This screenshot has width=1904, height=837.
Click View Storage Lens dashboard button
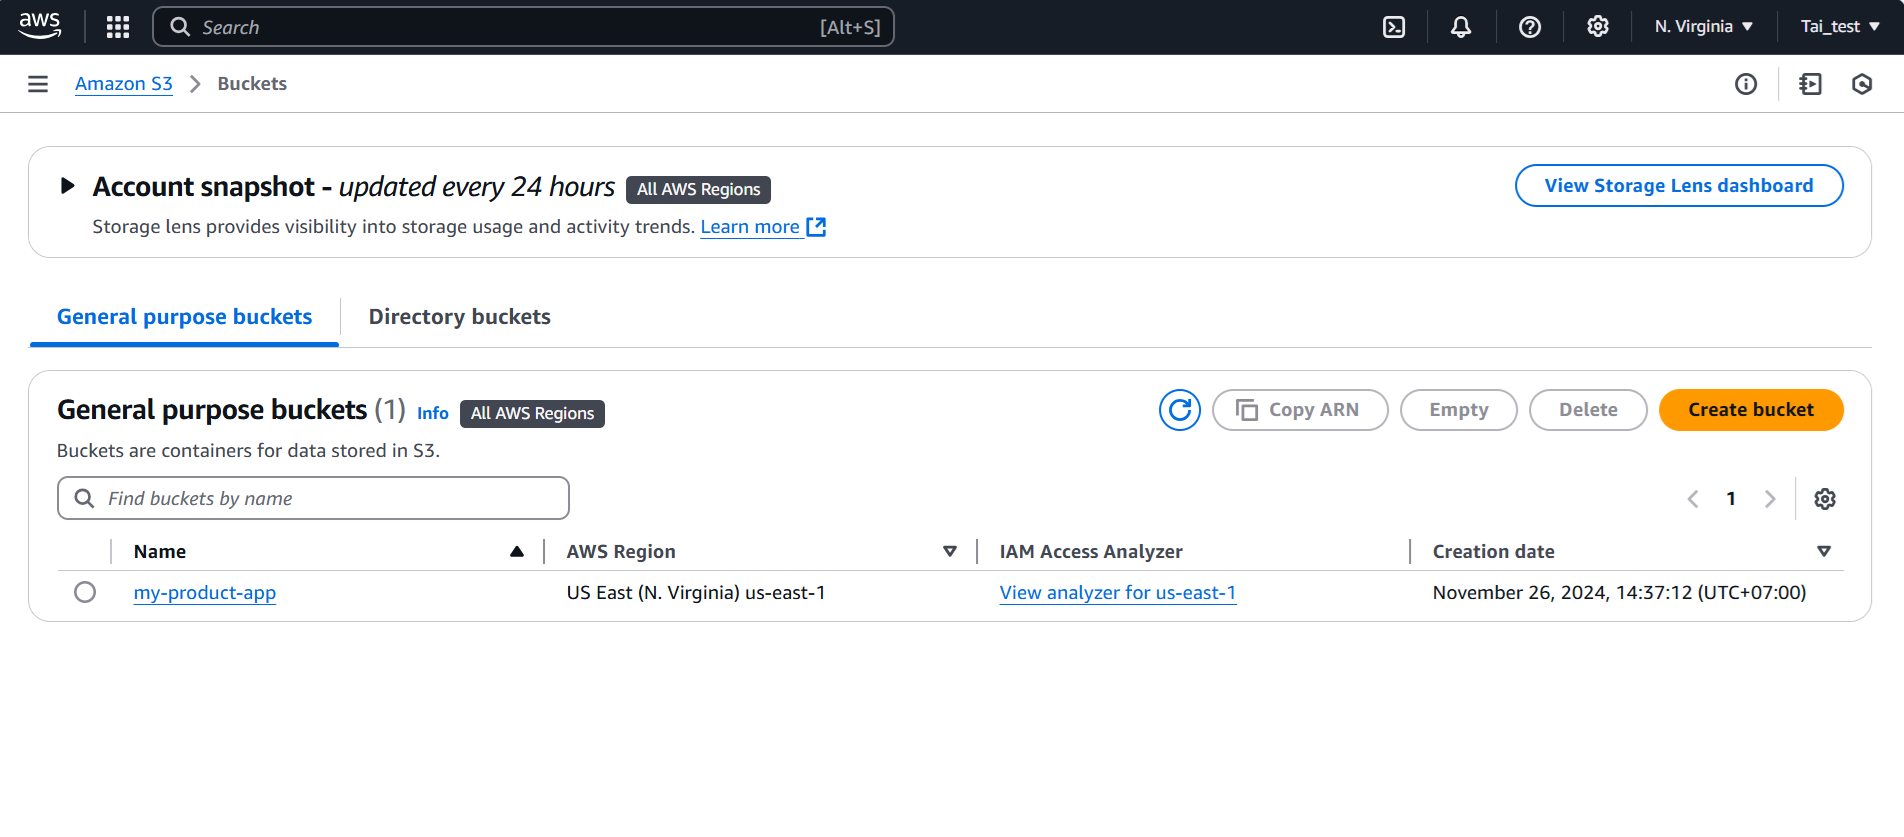click(1679, 186)
